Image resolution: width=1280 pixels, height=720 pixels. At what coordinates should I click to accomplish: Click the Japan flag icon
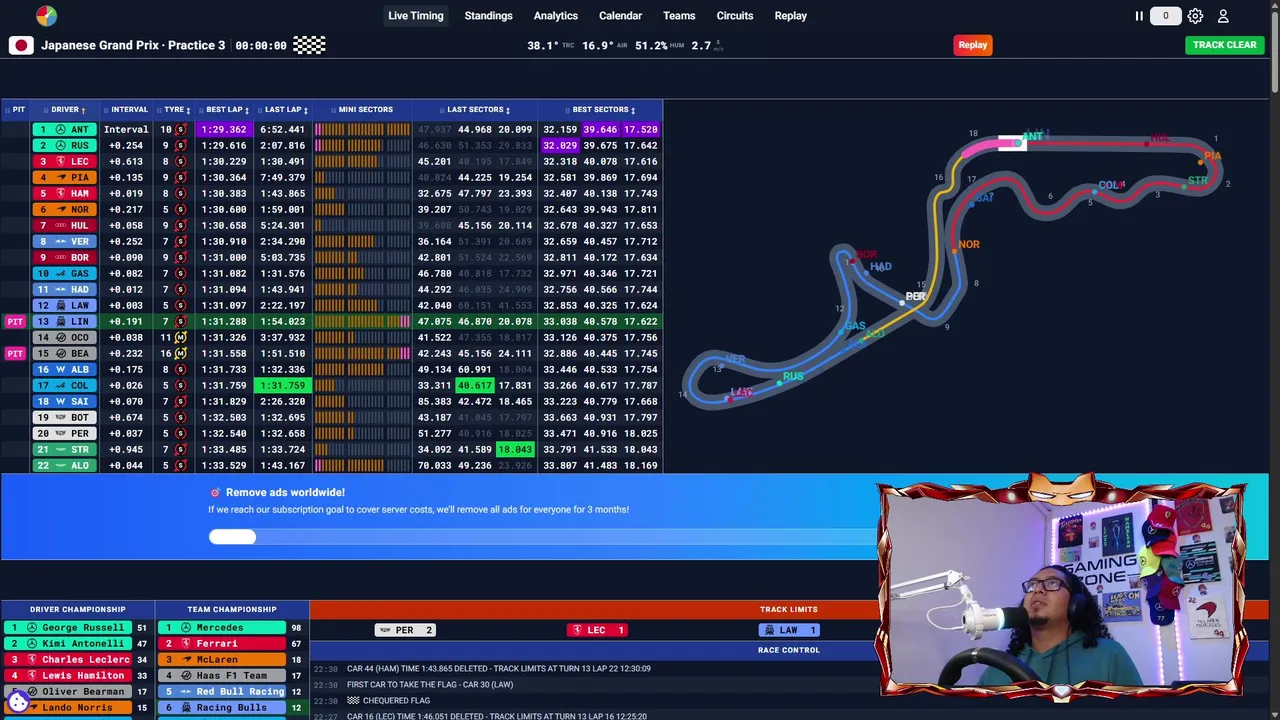(21, 45)
